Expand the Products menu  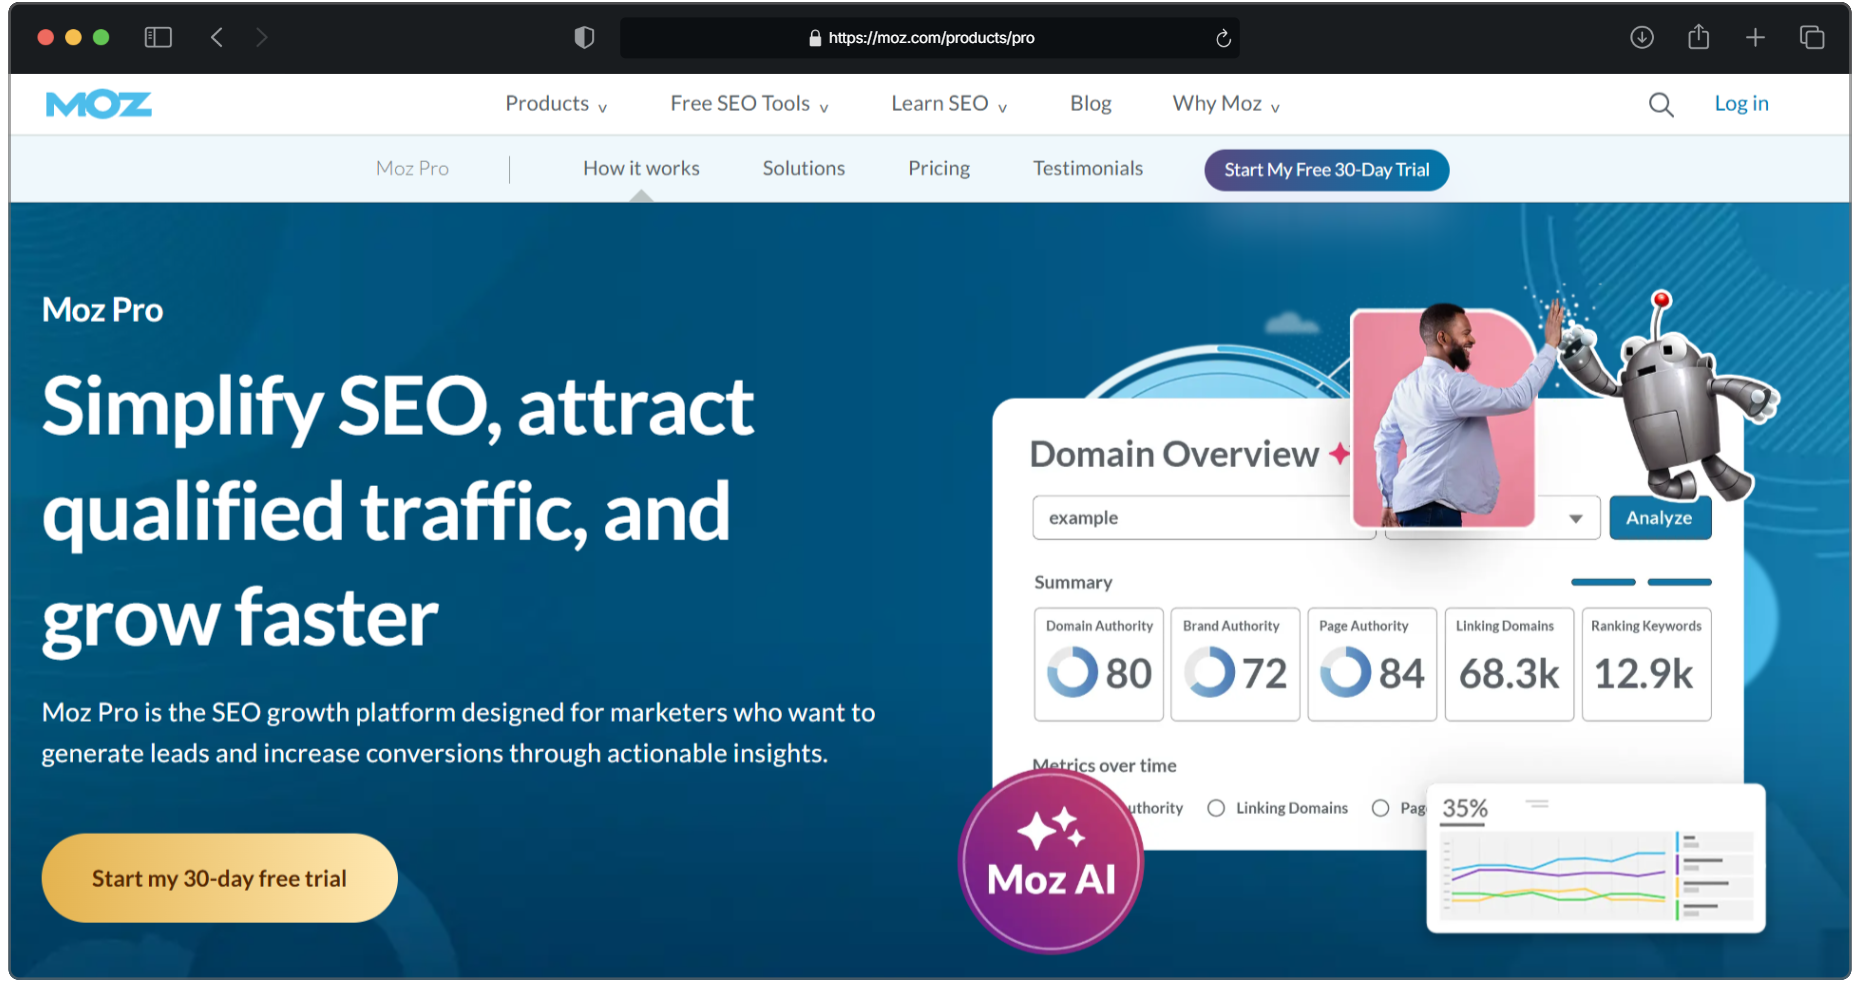[x=556, y=104]
